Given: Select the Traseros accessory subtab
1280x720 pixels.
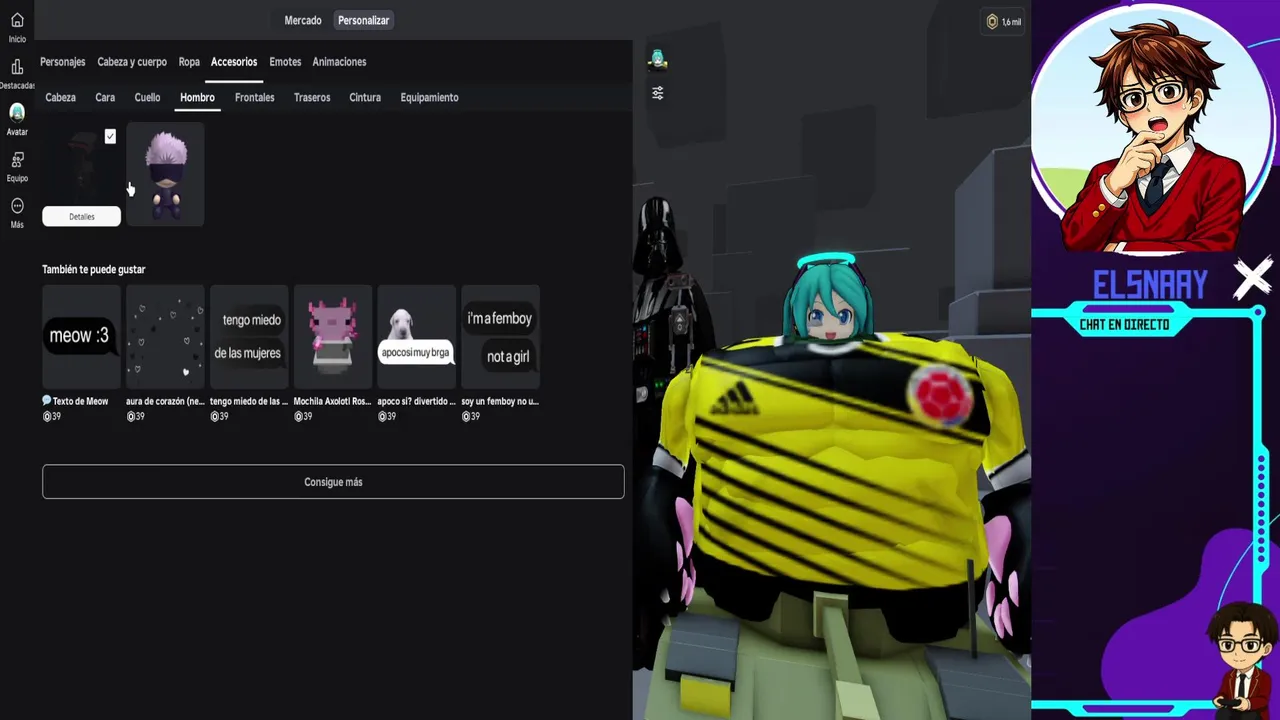Looking at the screenshot, I should pyautogui.click(x=312, y=98).
